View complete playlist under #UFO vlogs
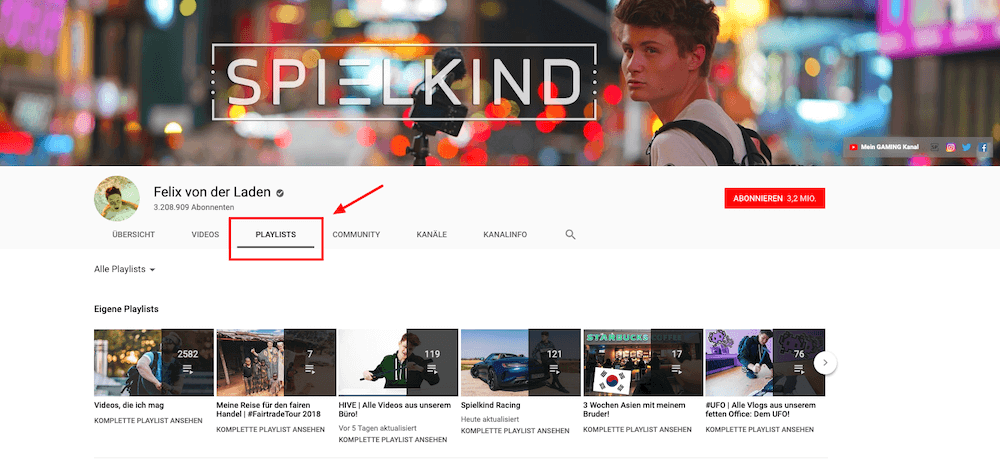This screenshot has width=1000, height=465. 760,430
